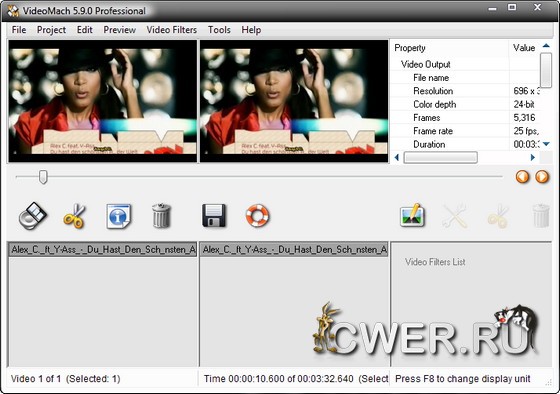Select the Frames property row

tap(465, 118)
